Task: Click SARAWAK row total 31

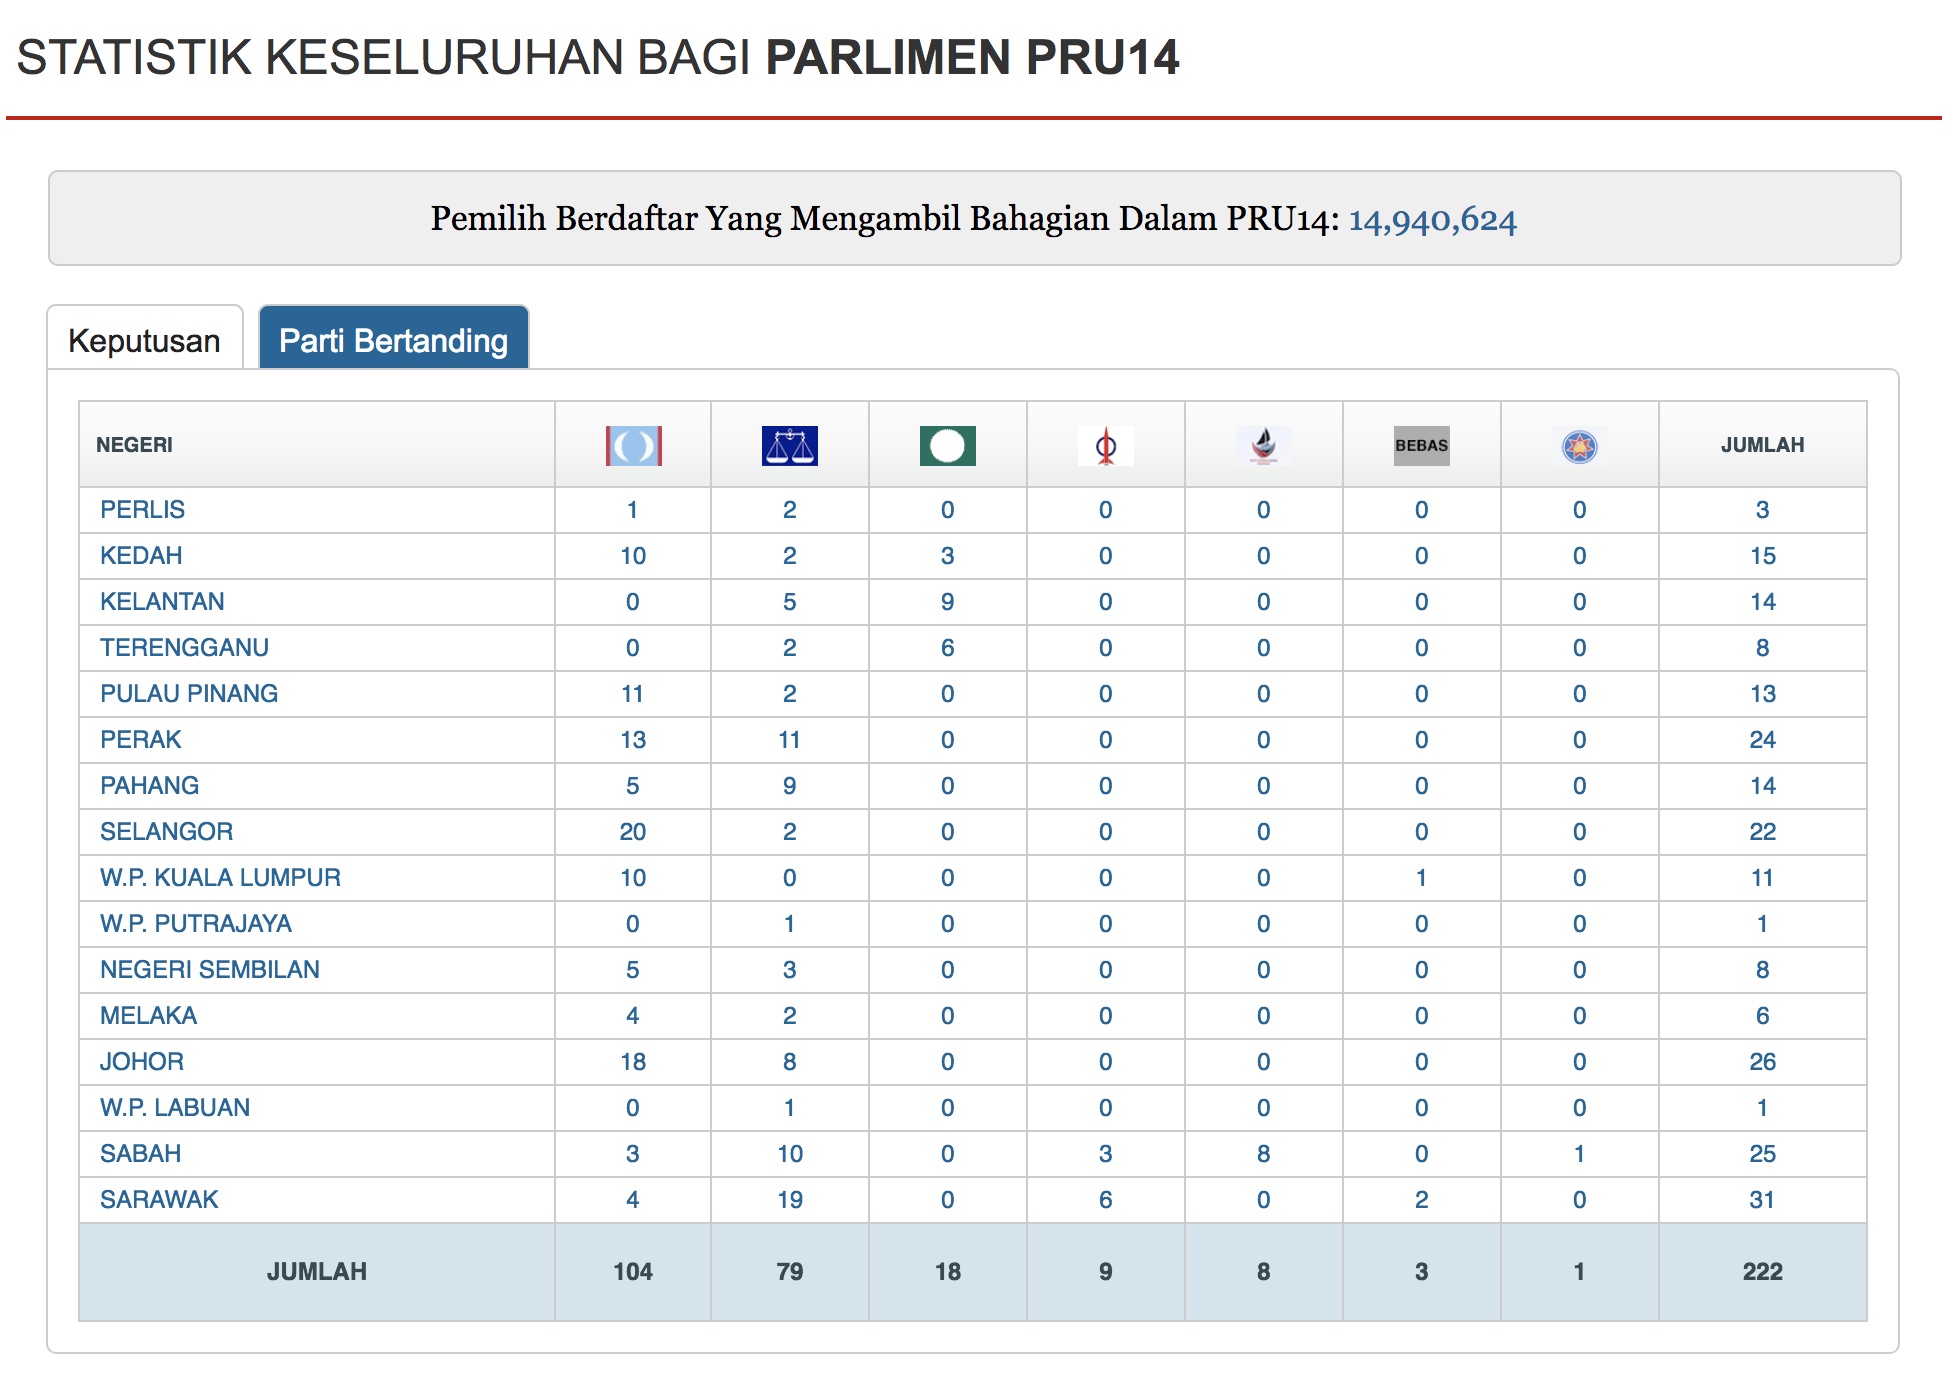Action: [1762, 1200]
